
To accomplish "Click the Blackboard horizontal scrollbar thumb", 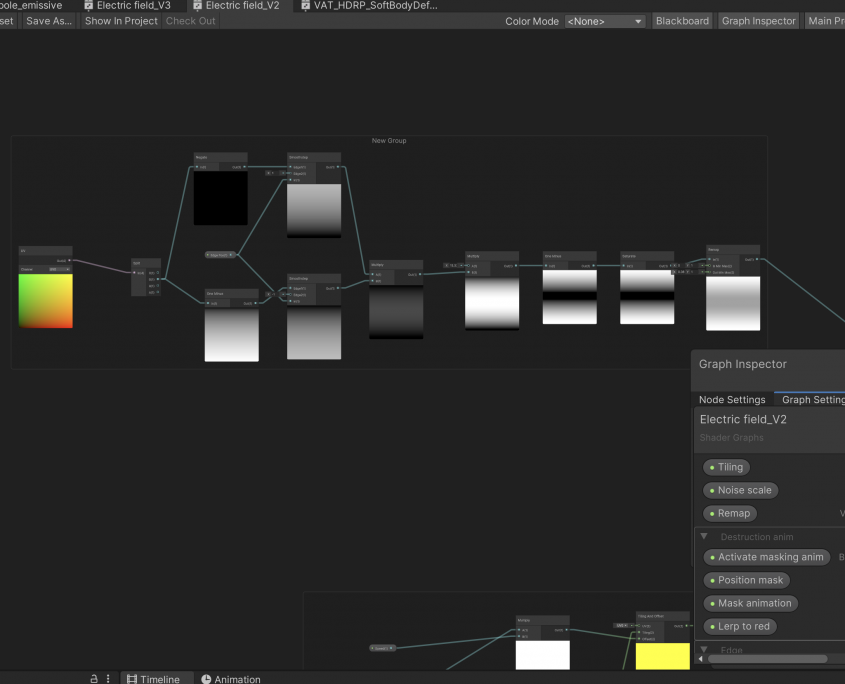I will tap(767, 658).
